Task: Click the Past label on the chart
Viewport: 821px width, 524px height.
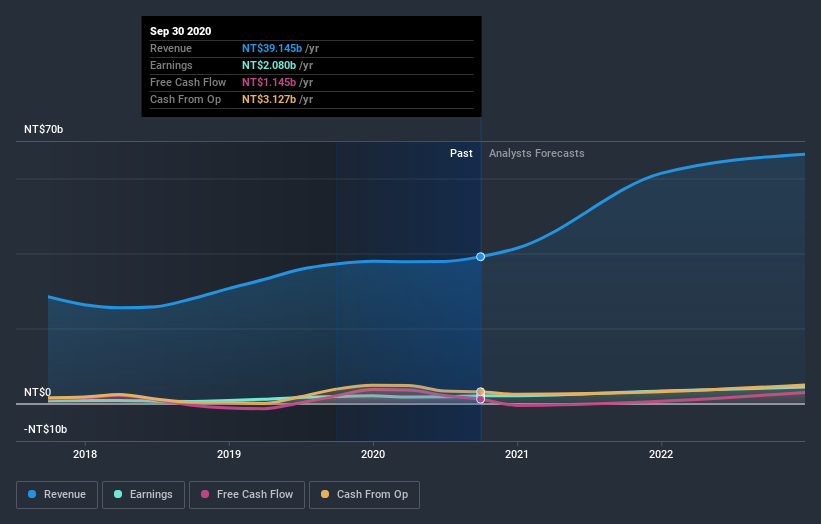Action: [x=461, y=153]
